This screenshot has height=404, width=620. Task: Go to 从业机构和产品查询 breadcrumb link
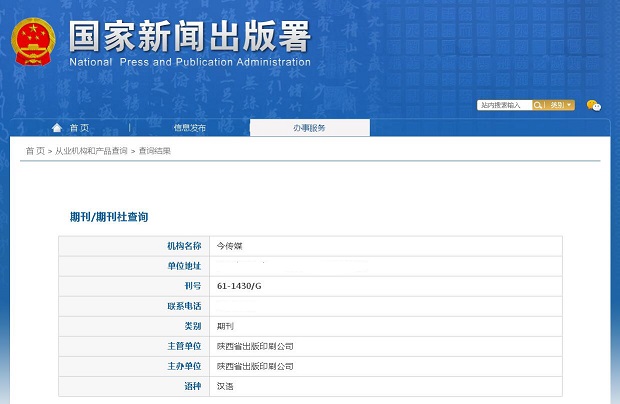[x=91, y=151]
